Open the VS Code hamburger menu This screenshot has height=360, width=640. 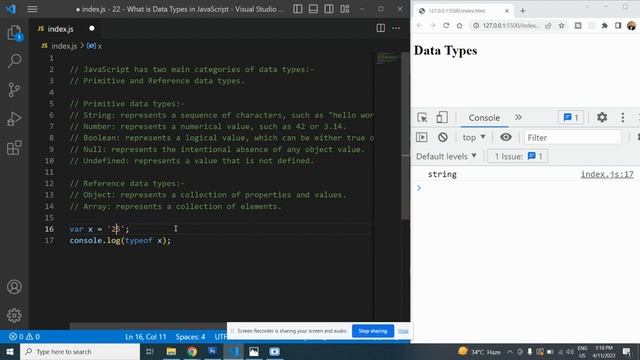32,9
